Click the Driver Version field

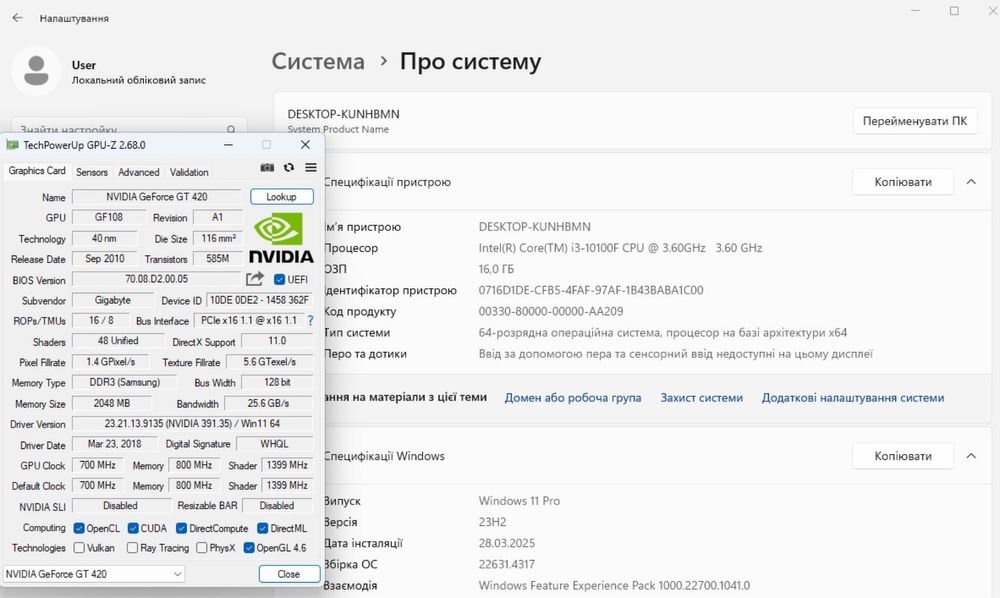[x=193, y=423]
